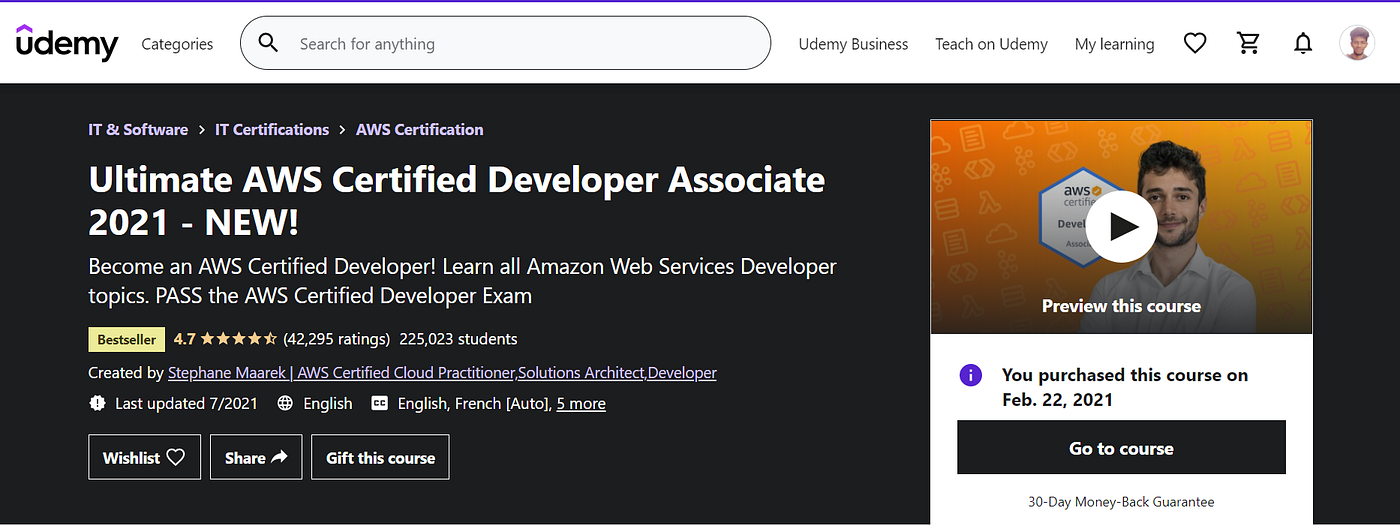Click the closed captions icon
The height and width of the screenshot is (526, 1400).
(379, 403)
